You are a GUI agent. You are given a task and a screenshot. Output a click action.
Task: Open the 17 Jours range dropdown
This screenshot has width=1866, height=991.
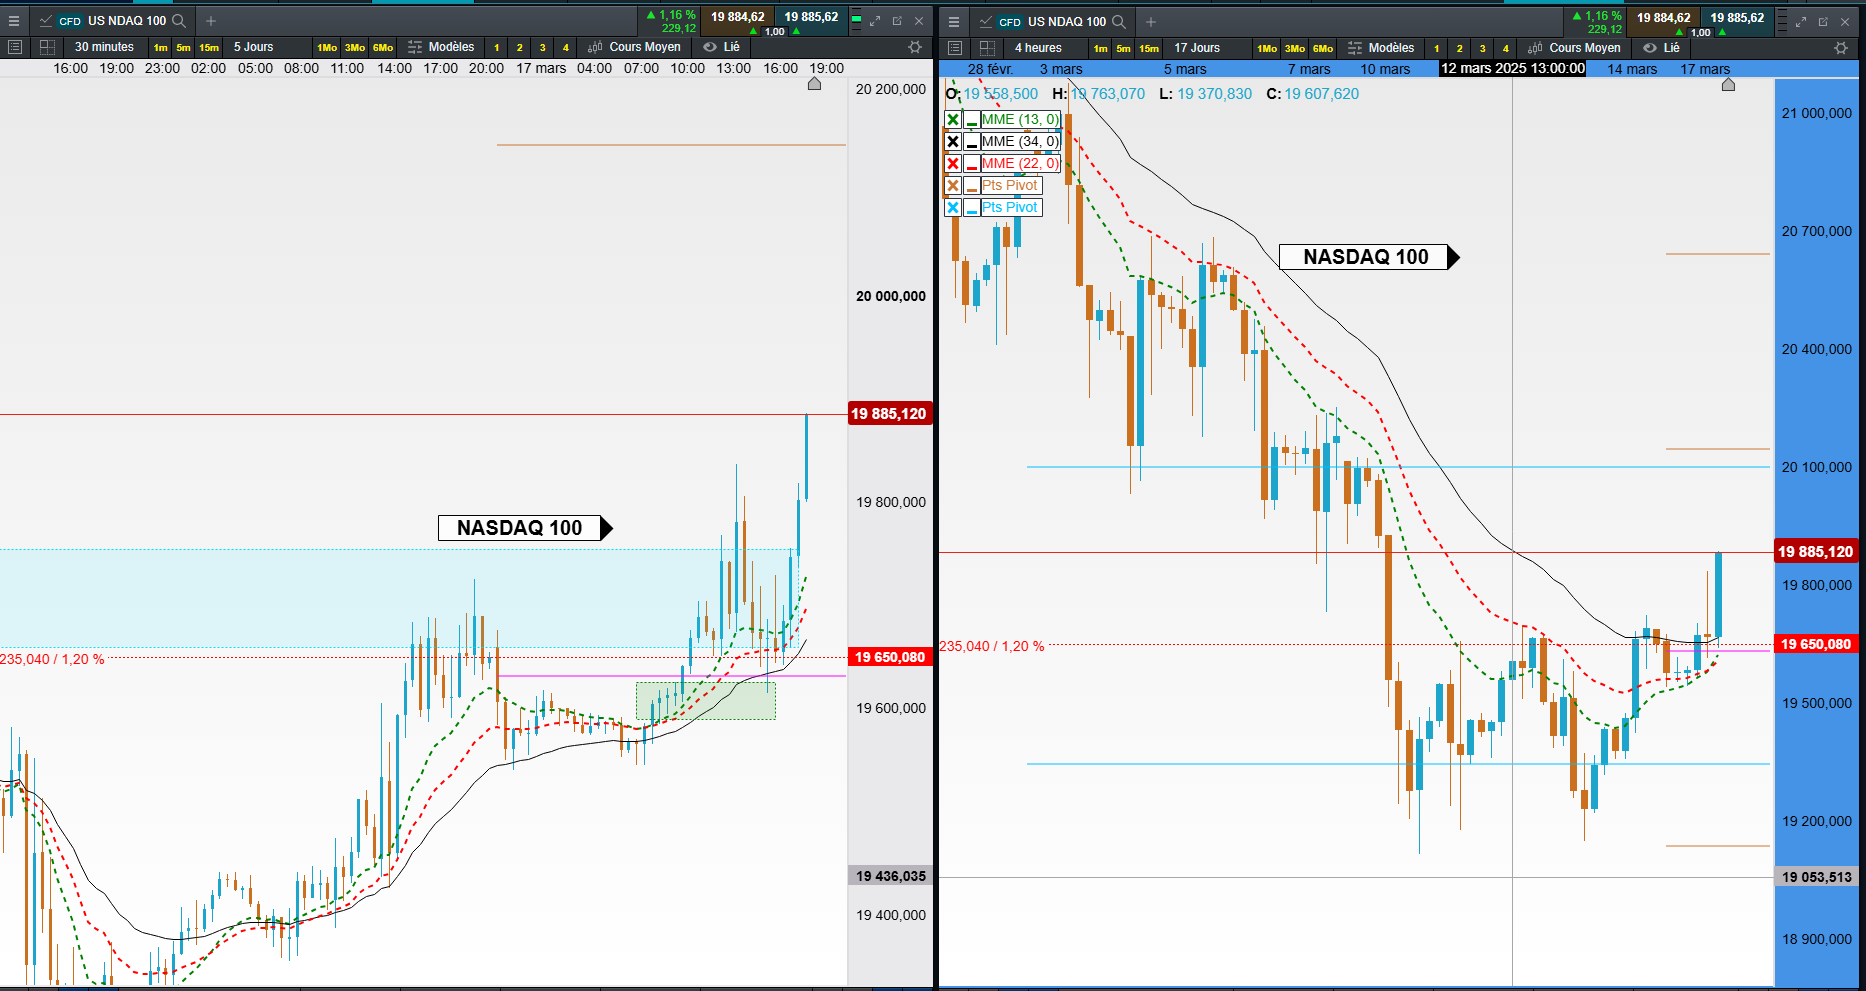1197,48
